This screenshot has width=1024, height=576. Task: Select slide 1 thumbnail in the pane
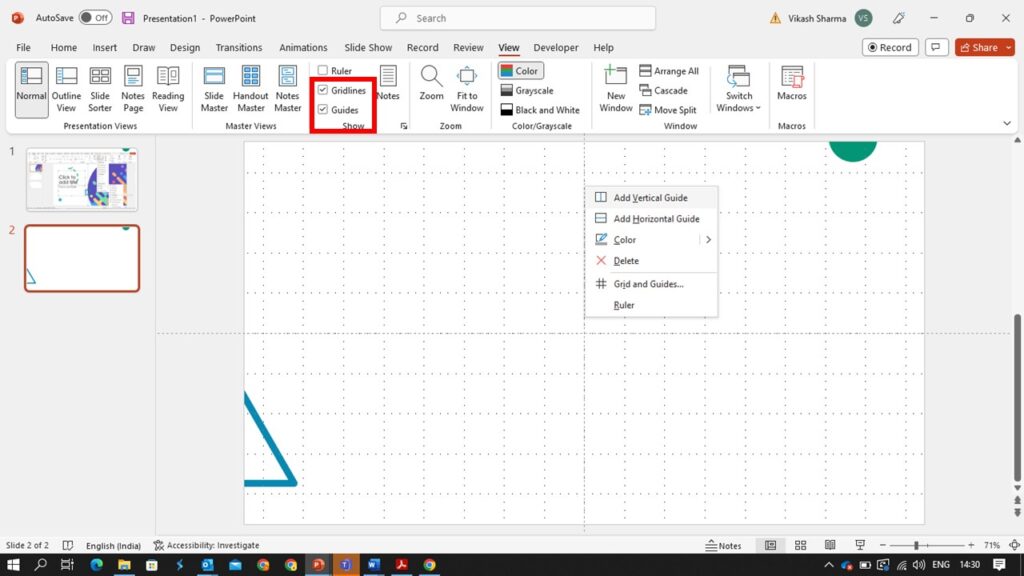pyautogui.click(x=82, y=178)
